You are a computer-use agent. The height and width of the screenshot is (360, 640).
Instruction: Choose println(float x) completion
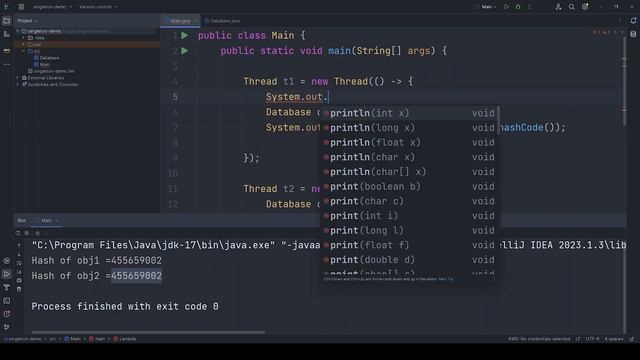point(409,142)
